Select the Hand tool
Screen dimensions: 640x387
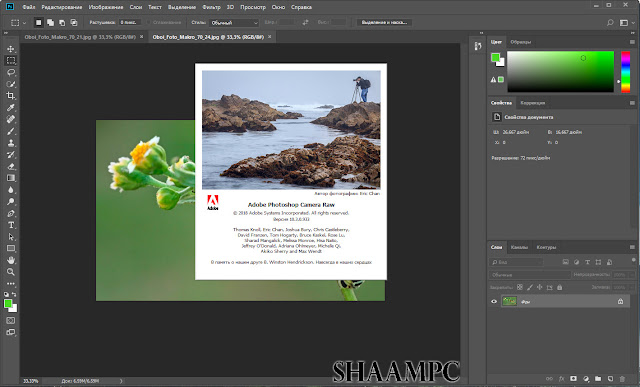point(11,260)
